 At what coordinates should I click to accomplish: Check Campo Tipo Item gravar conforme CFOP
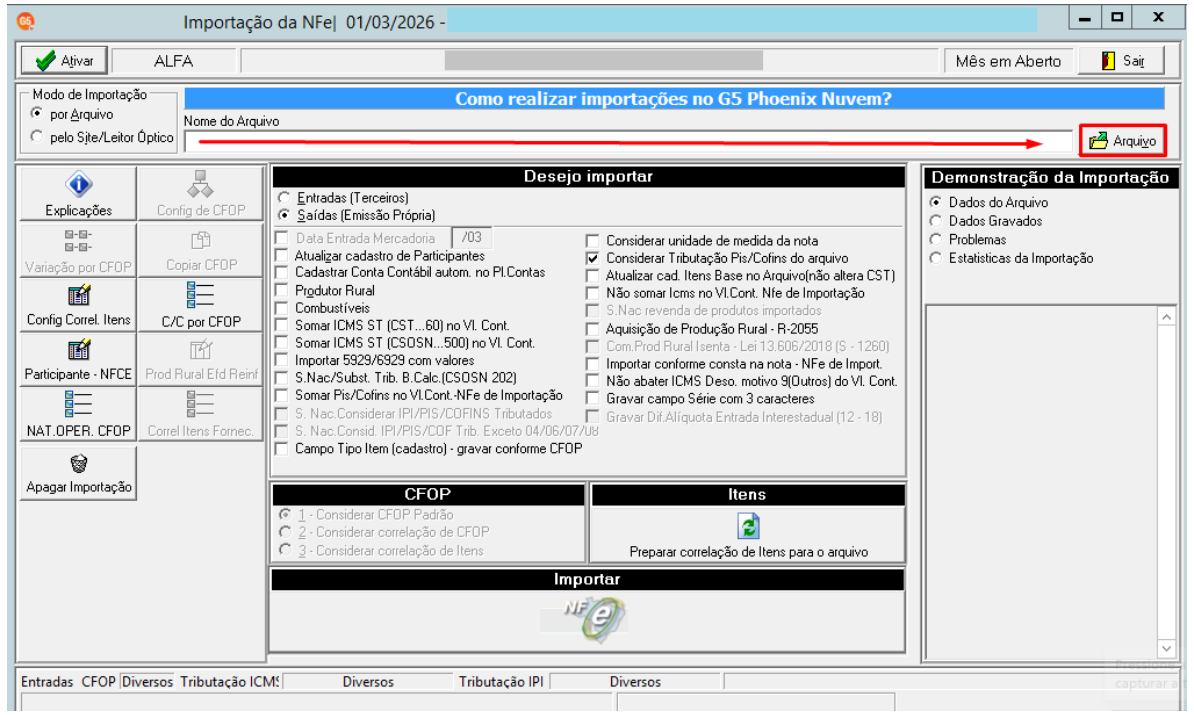[282, 449]
